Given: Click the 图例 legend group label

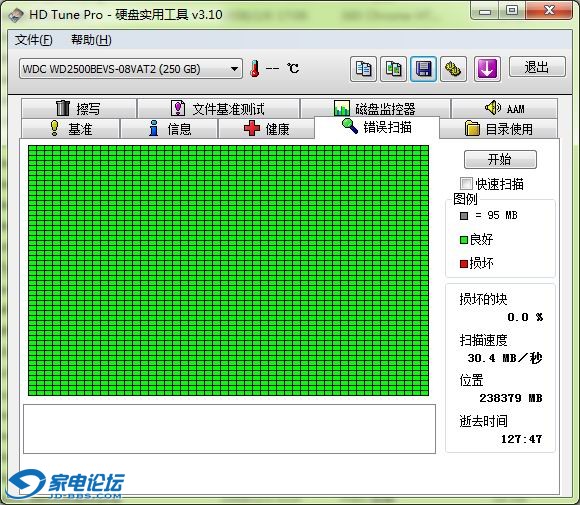Looking at the screenshot, I should [465, 199].
